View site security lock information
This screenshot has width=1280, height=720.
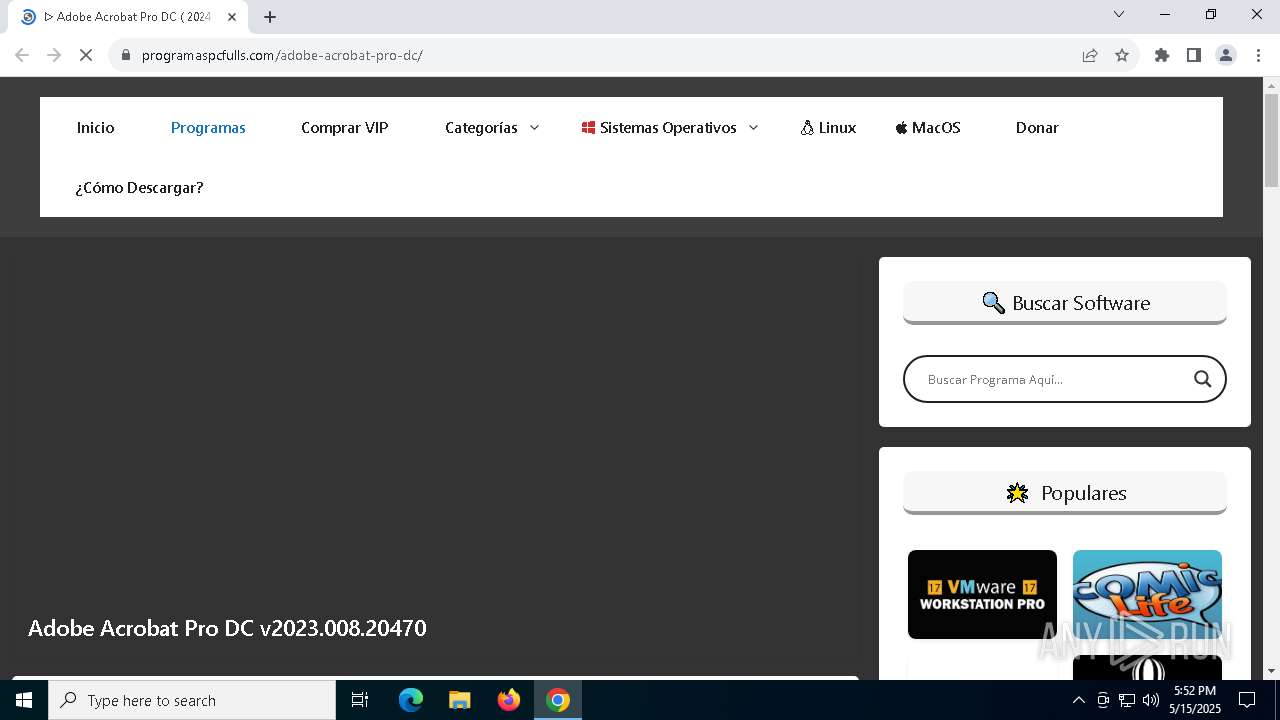[x=126, y=55]
